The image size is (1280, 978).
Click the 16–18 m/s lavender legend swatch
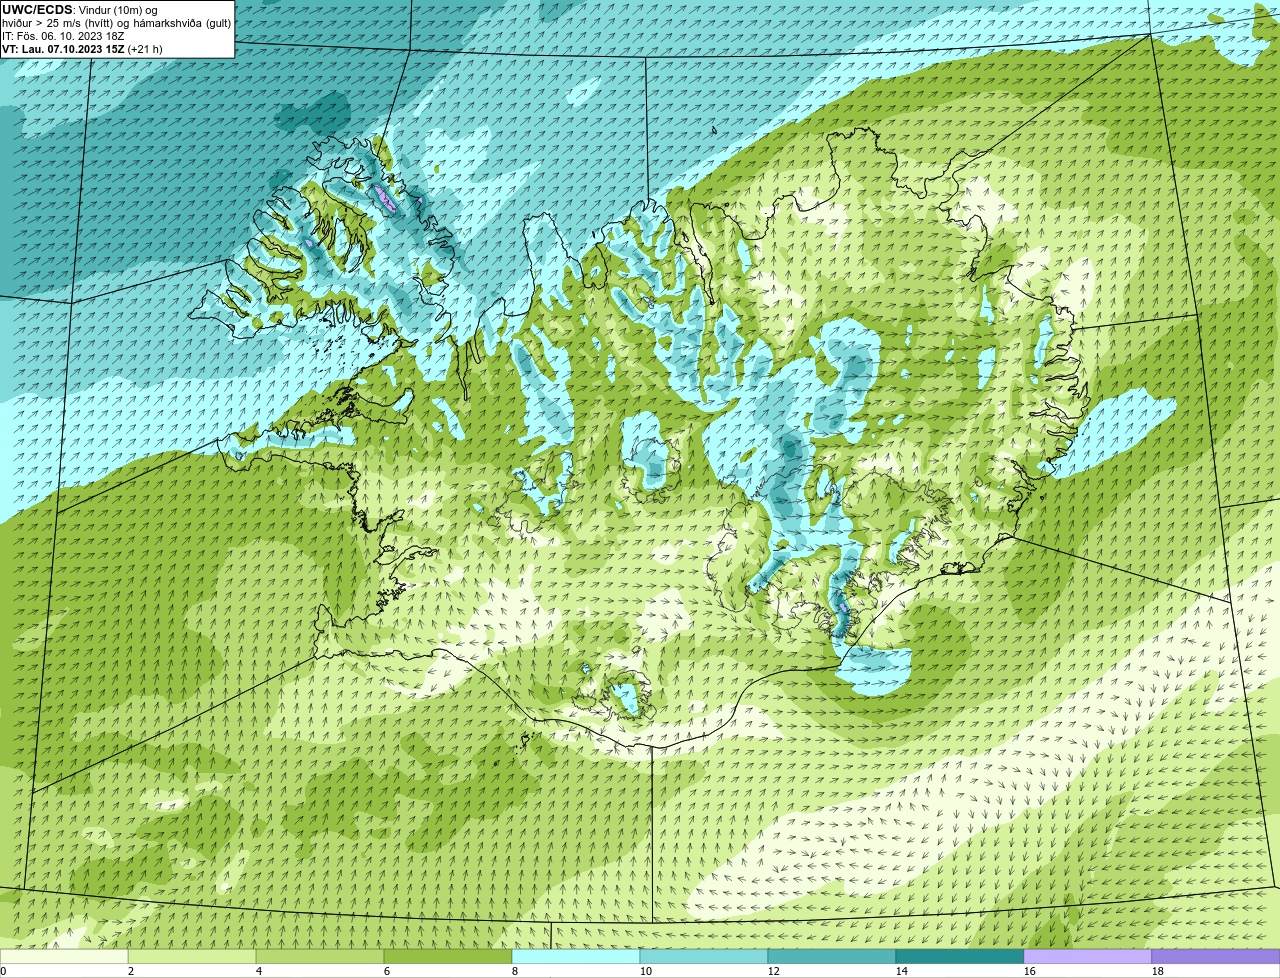click(1088, 957)
